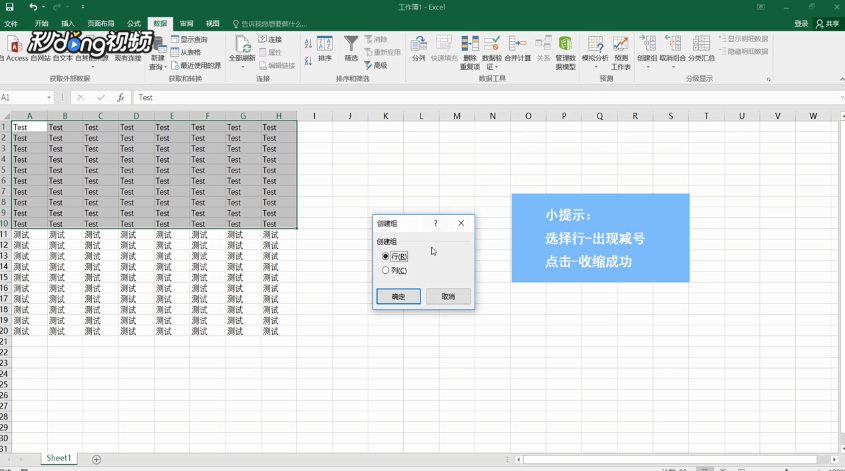The image size is (845, 471).
Task: Switch to the Insert (插入) tab
Action: tap(68, 24)
